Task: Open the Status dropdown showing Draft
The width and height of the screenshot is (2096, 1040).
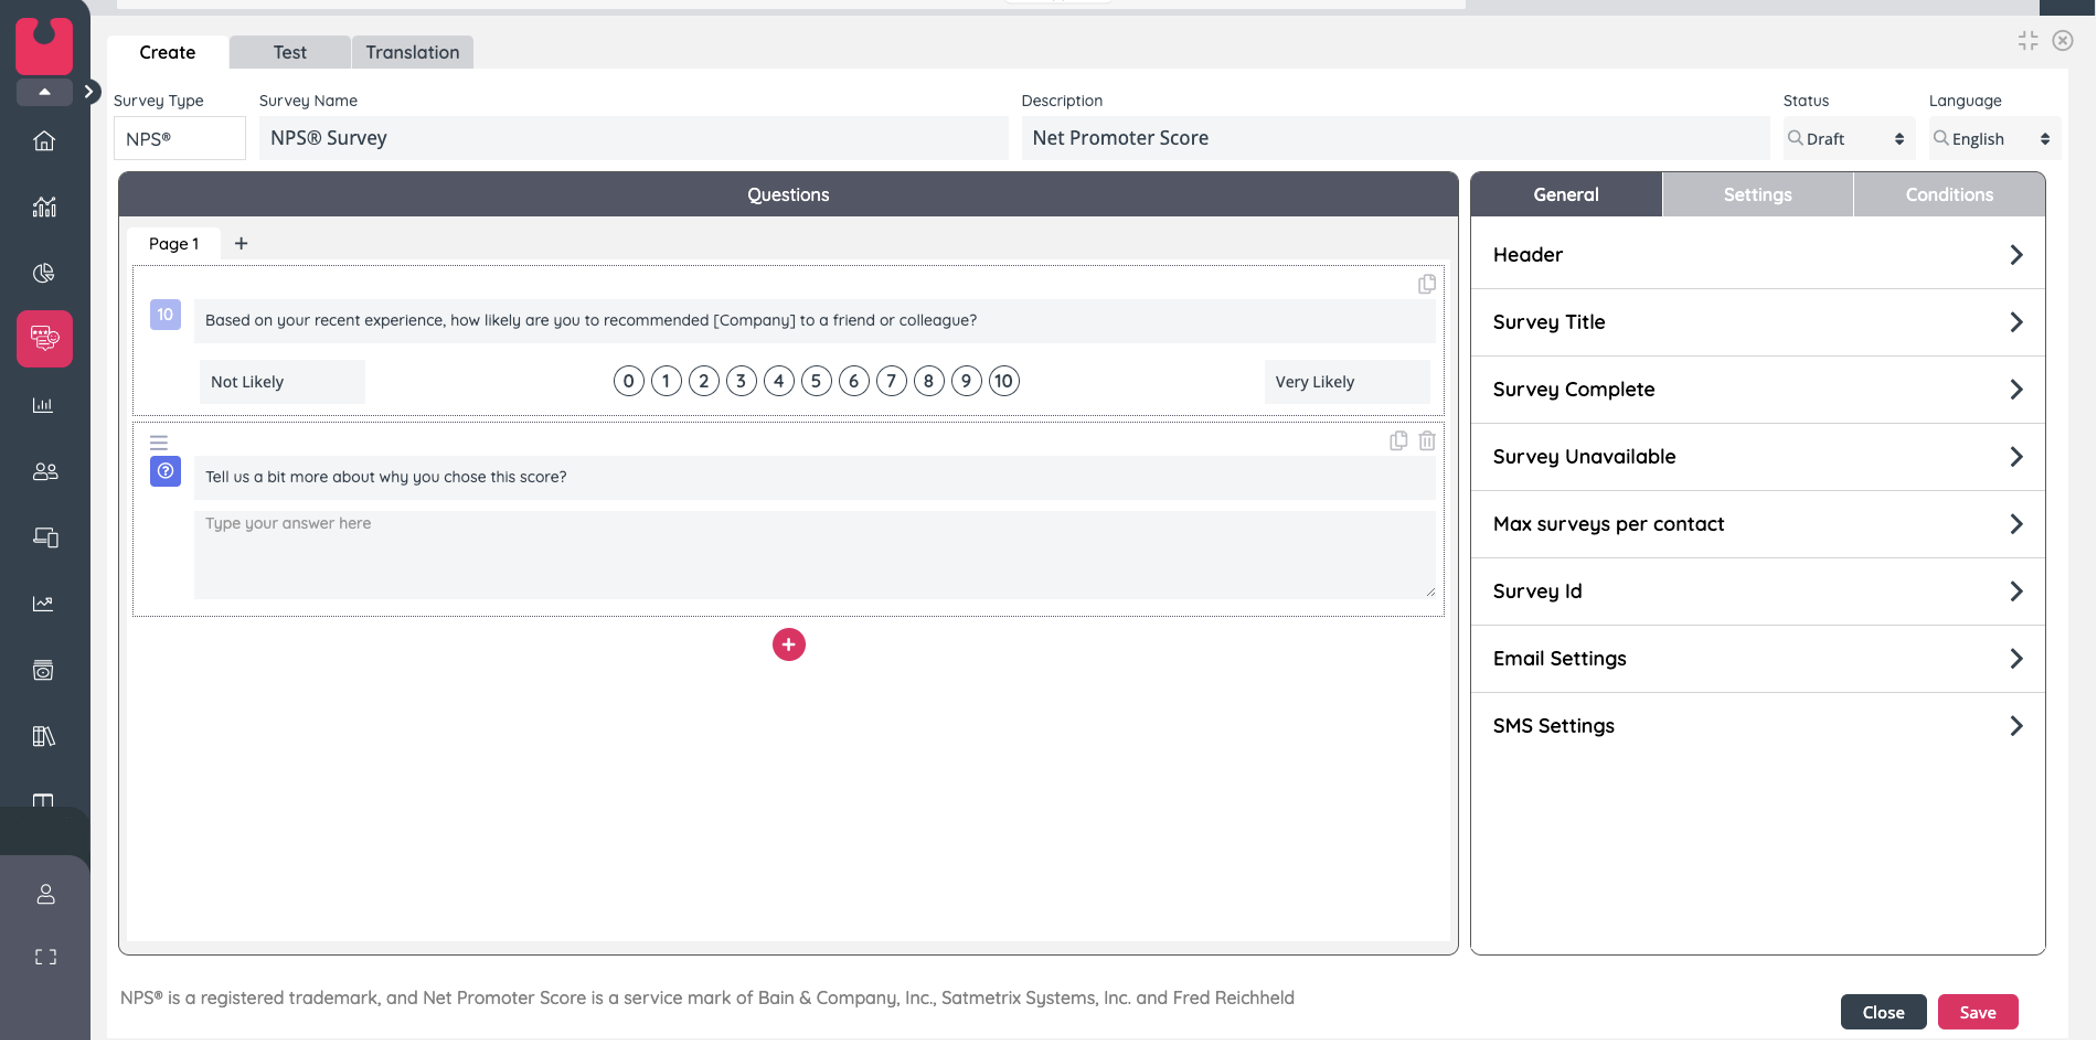Action: (x=1847, y=139)
